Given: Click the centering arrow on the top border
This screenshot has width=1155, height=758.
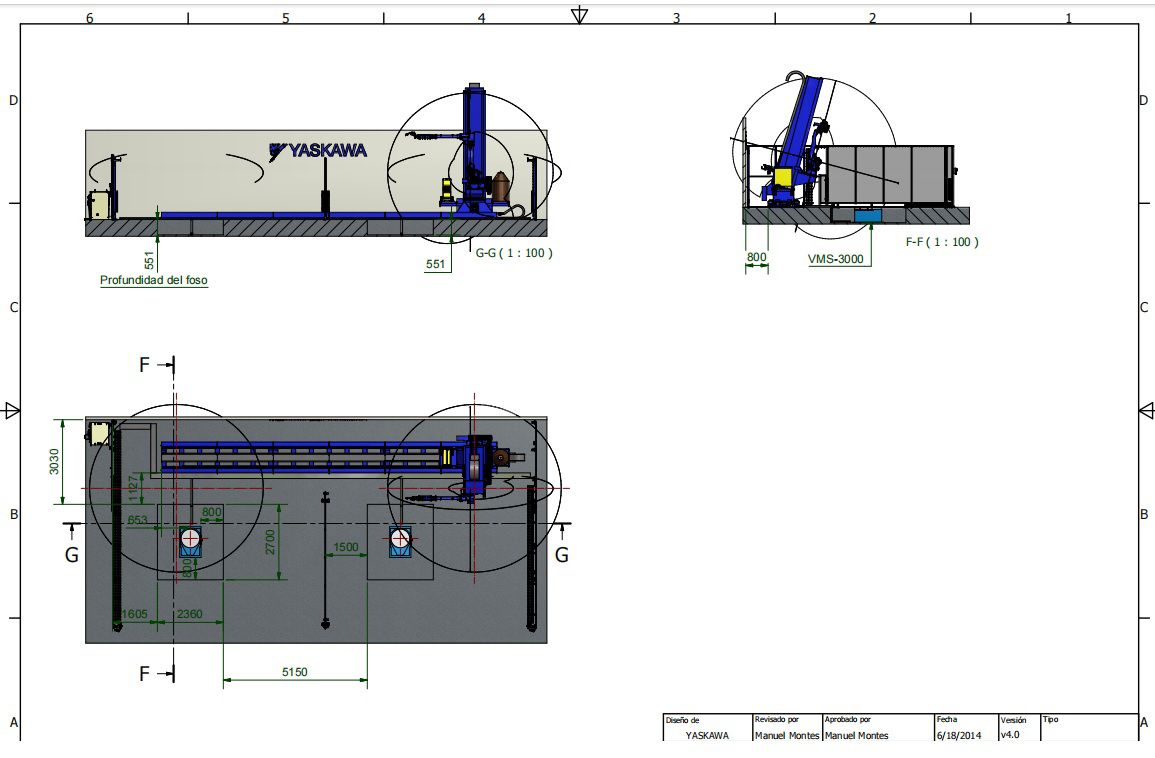Looking at the screenshot, I should tap(578, 14).
